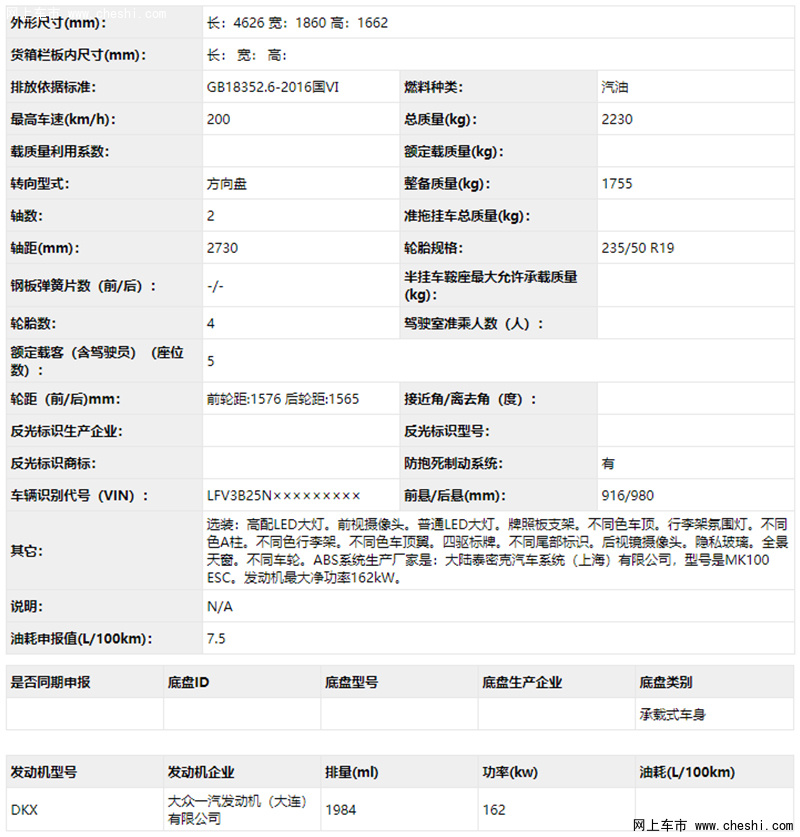Select the wheelbase value 2730
Viewport: 800px width, 837px height.
223,248
